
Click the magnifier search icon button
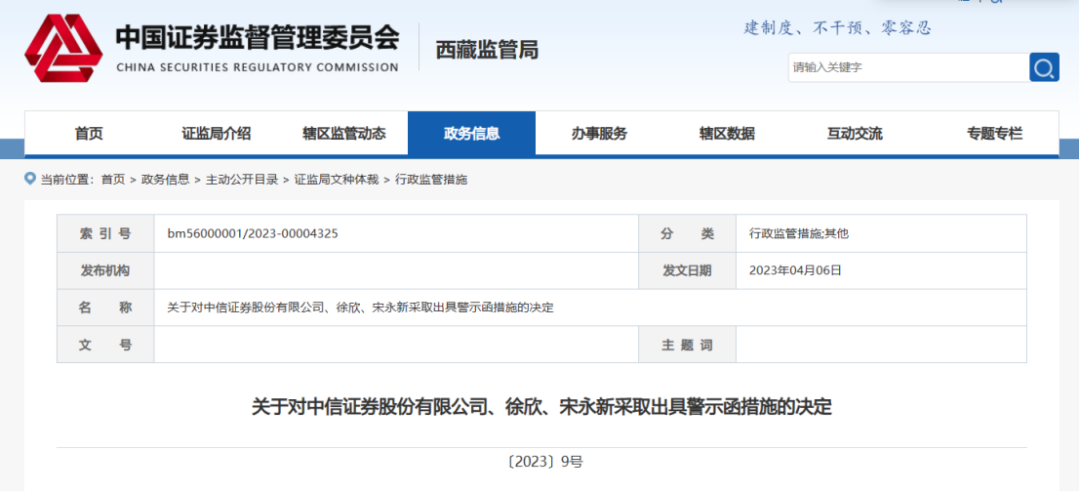(1044, 68)
